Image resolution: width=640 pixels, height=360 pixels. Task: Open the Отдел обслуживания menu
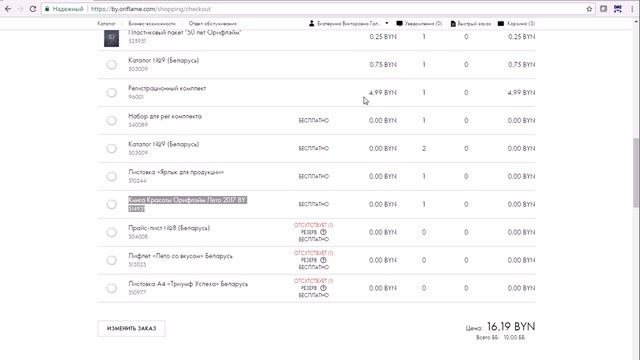pyautogui.click(x=212, y=24)
